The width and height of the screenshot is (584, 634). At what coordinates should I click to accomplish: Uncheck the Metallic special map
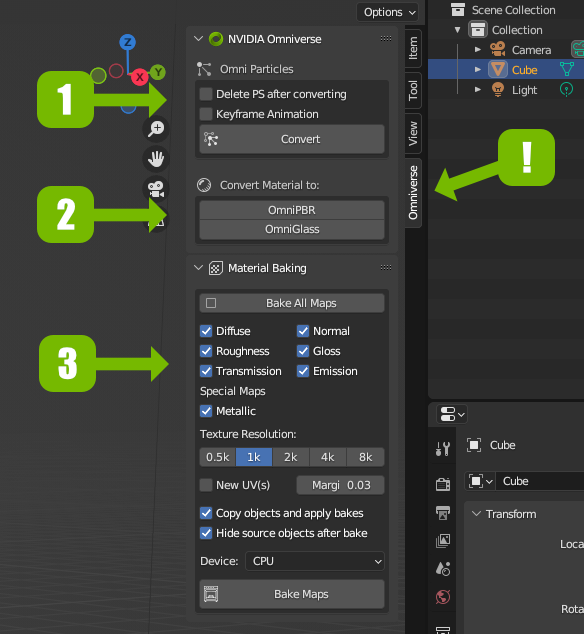point(206,411)
